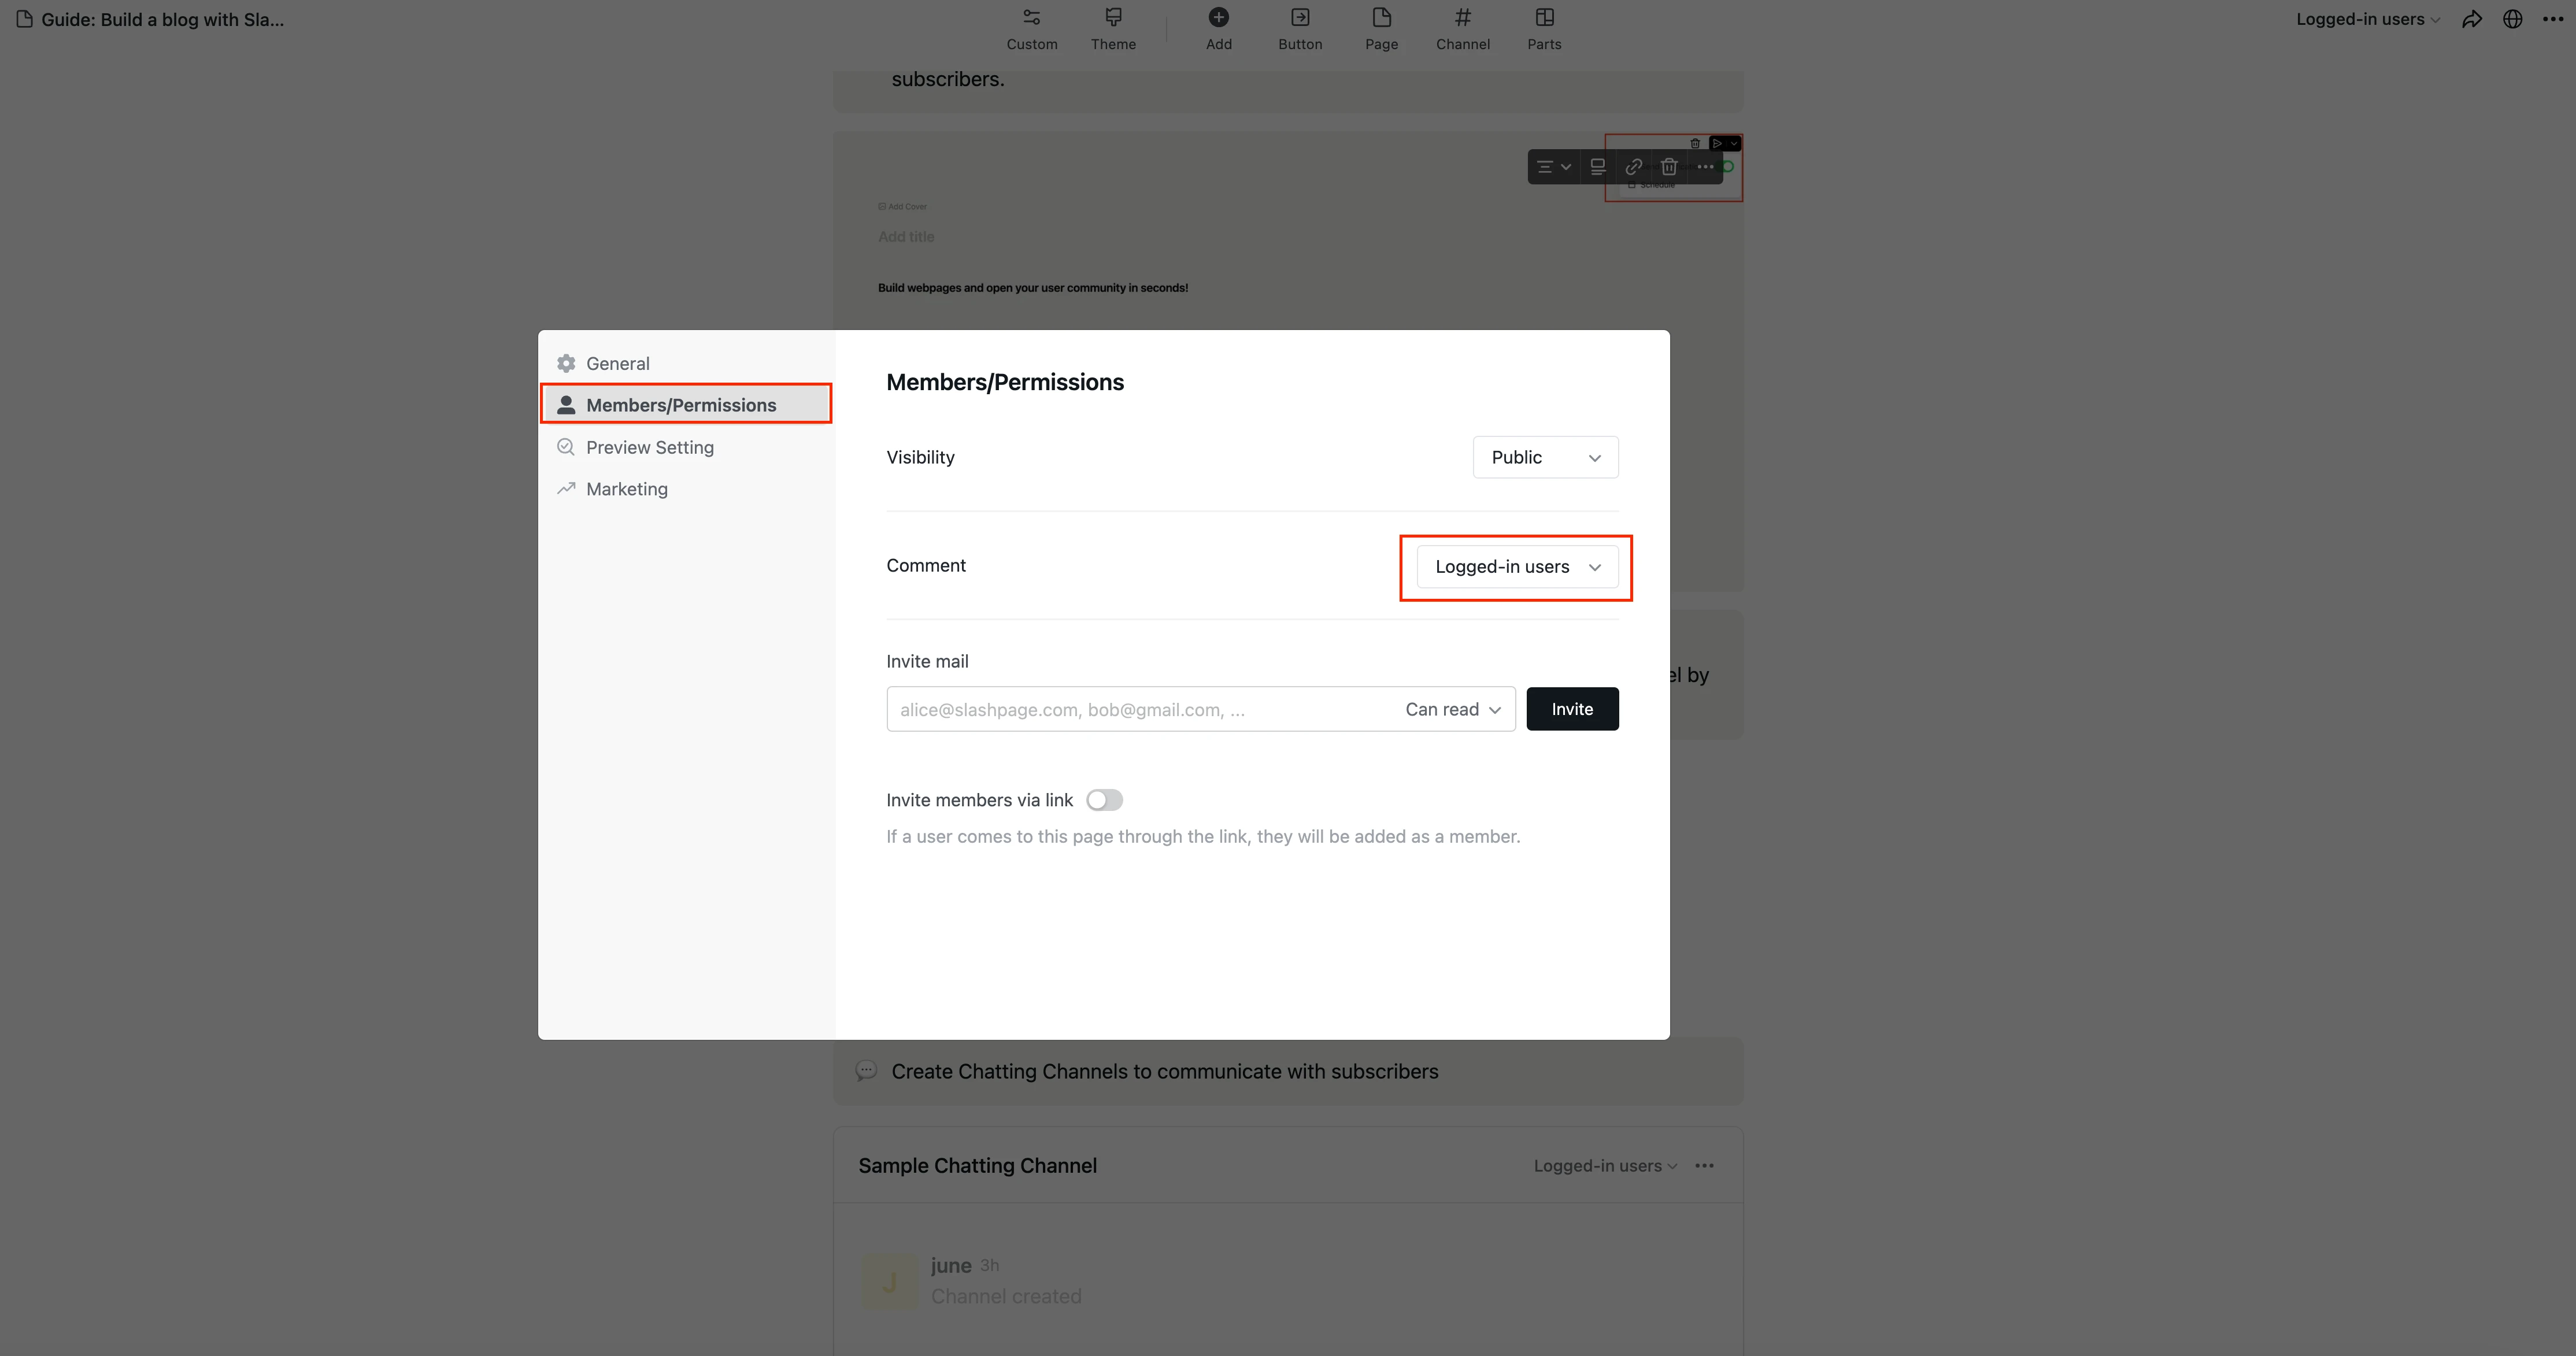Click the large trash icon in block toolbar
The height and width of the screenshot is (1356, 2576).
coord(1669,167)
